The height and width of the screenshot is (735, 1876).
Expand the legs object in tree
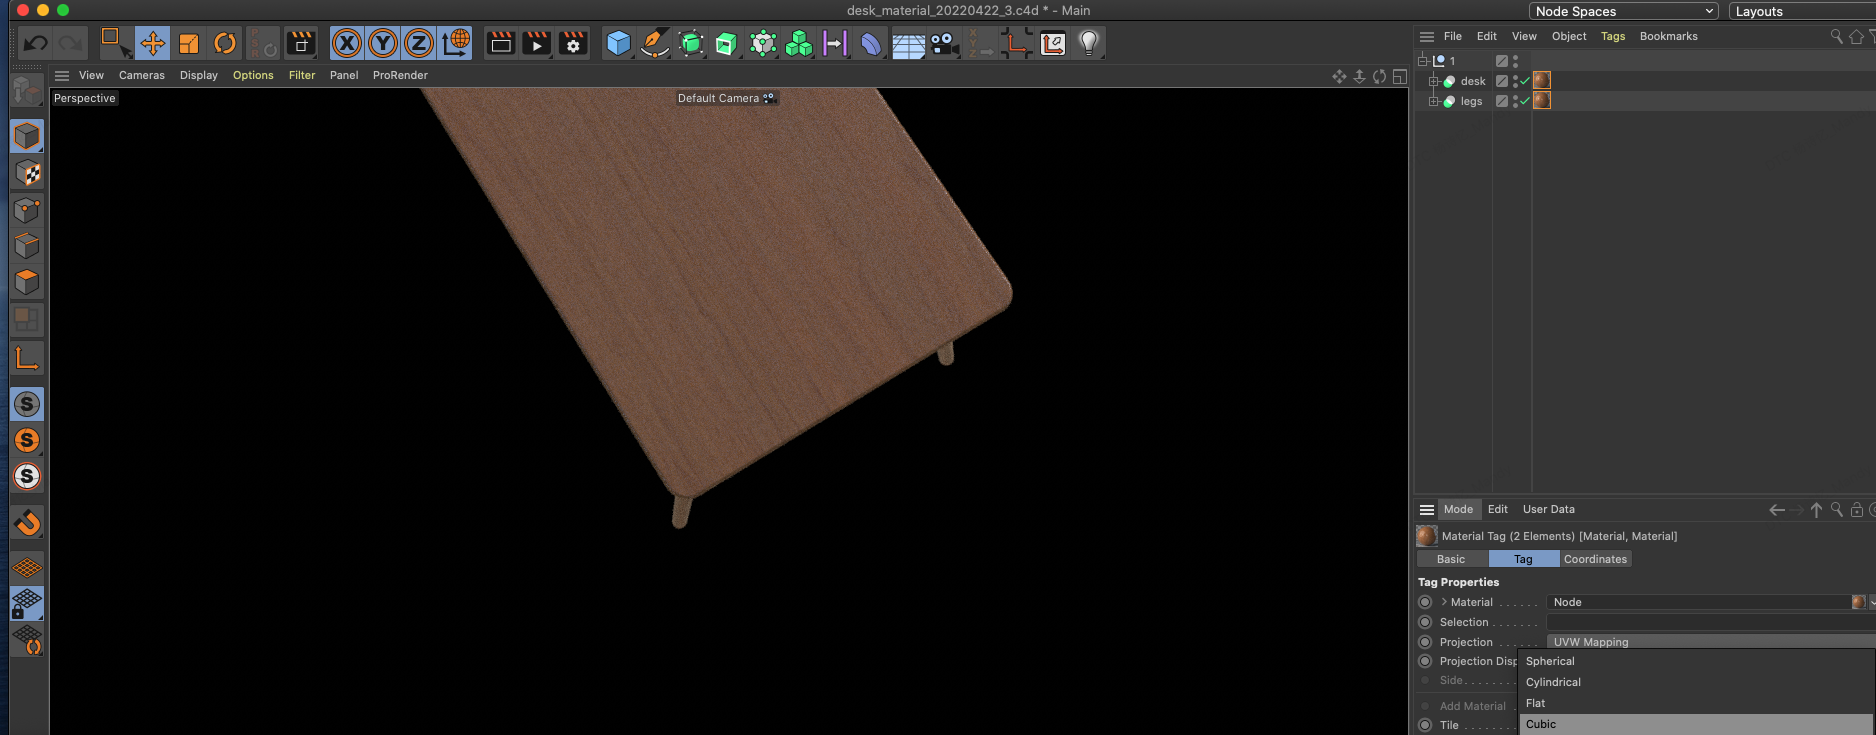tap(1433, 101)
